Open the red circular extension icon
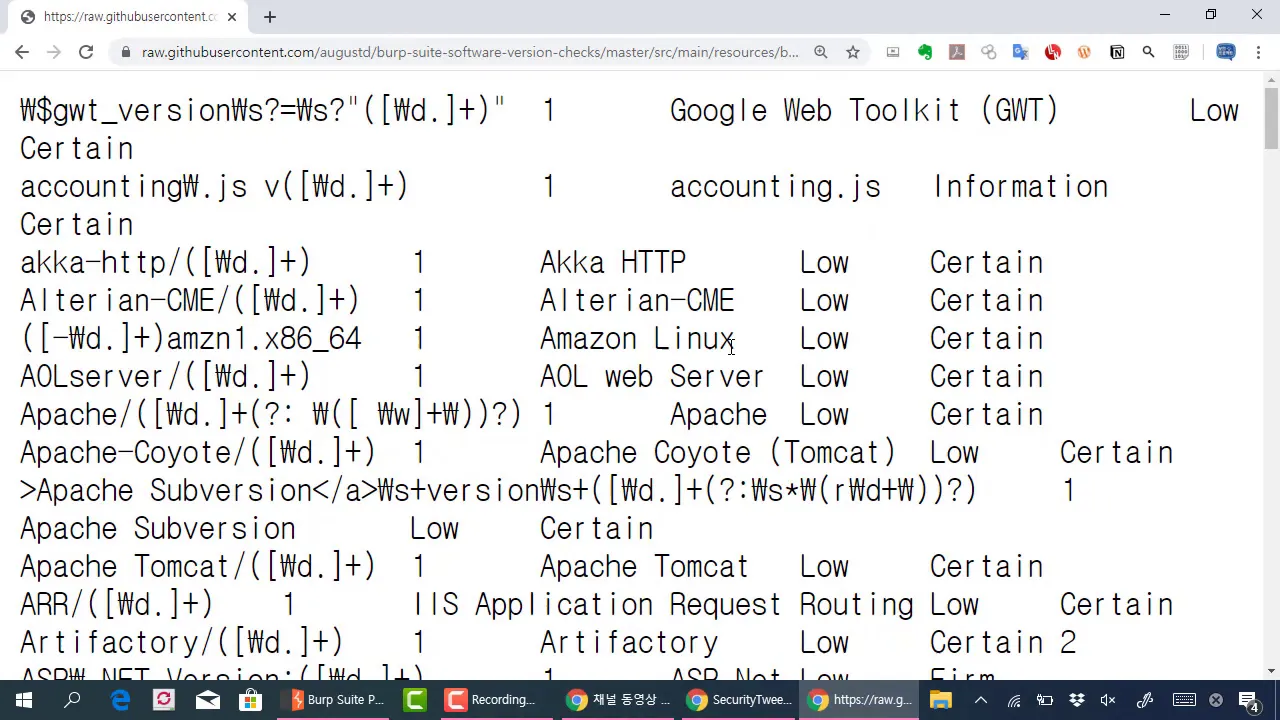Screen dimensions: 1280x720 tap(1052, 52)
